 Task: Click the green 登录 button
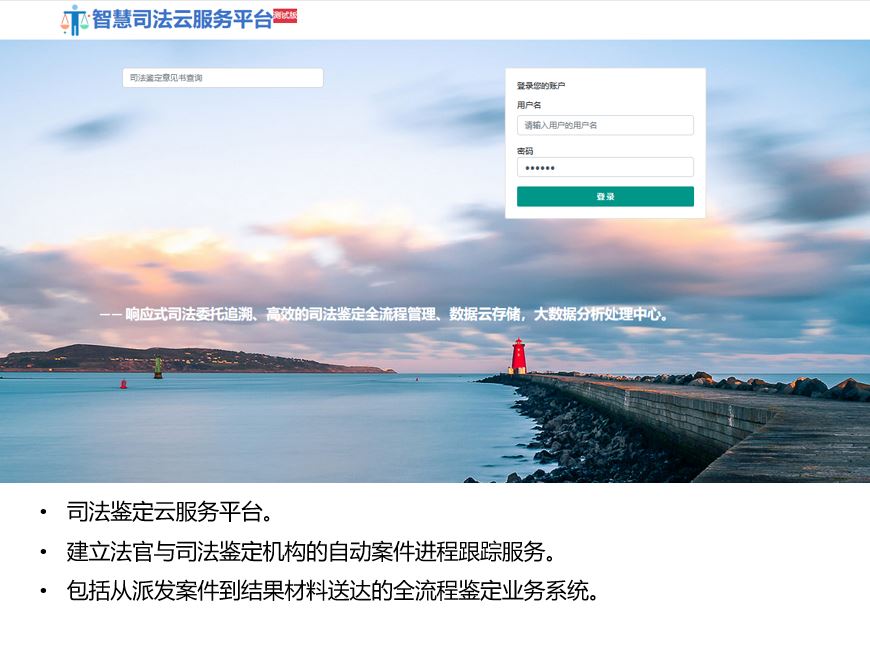[x=605, y=196]
